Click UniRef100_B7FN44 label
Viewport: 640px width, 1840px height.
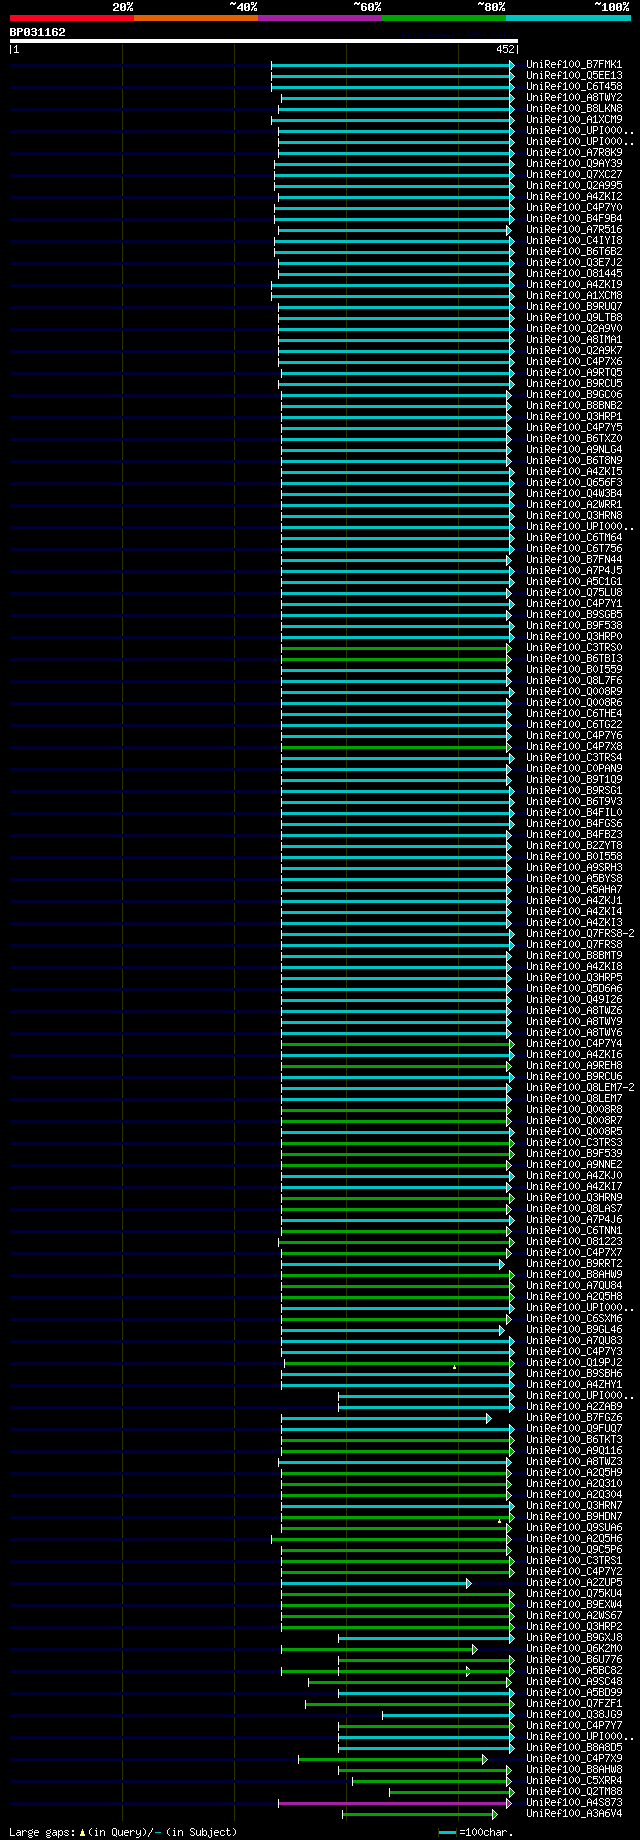point(574,559)
